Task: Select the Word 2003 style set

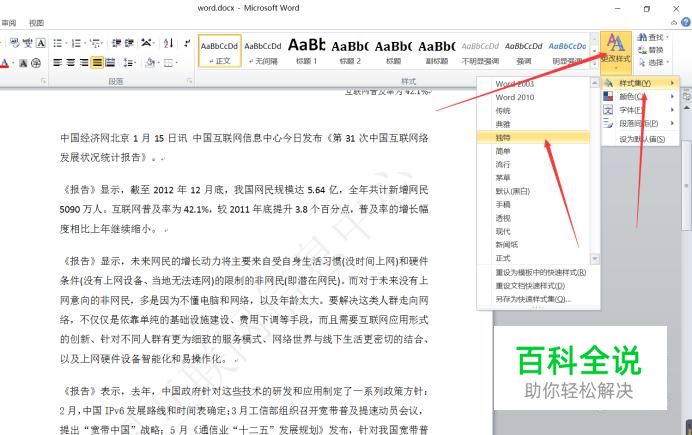Action: click(533, 84)
